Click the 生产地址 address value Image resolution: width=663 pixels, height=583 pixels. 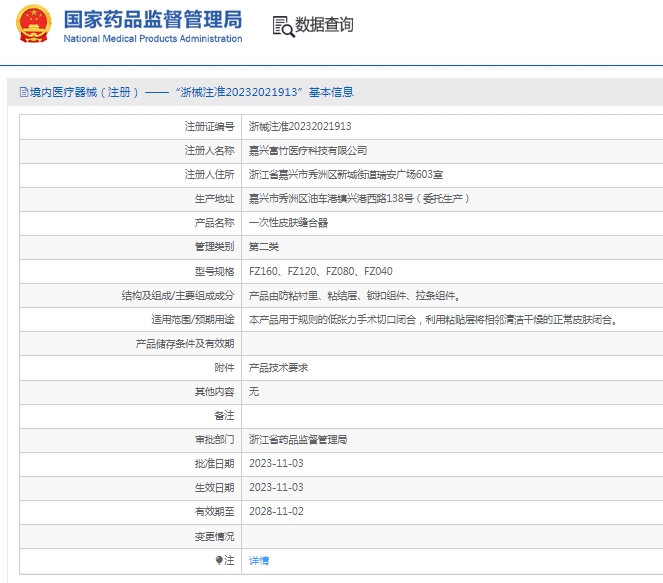click(x=359, y=199)
